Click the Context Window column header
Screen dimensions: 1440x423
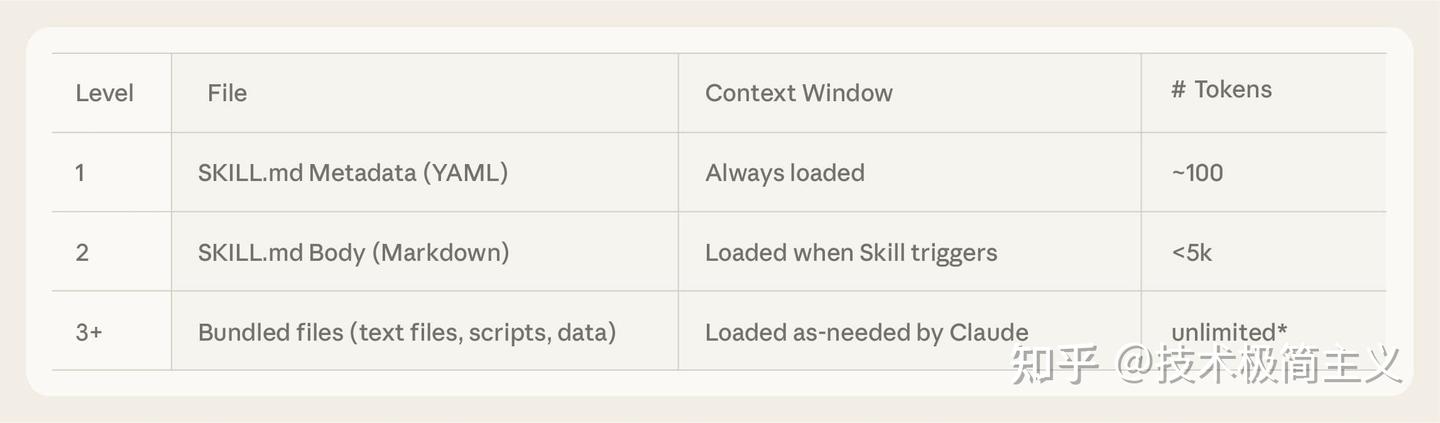click(x=798, y=93)
